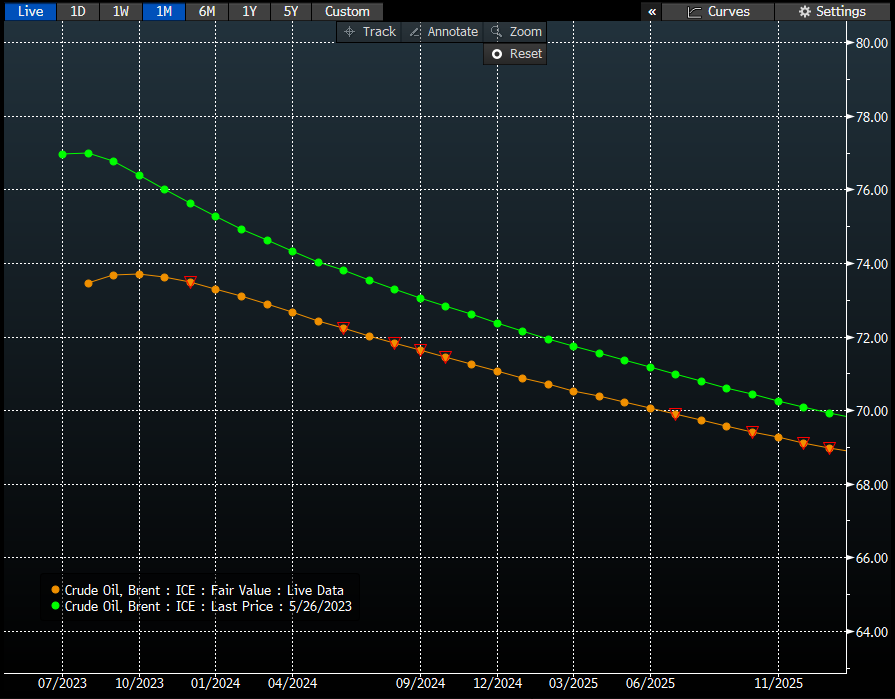
Task: Open the Custom date range option
Action: (347, 11)
